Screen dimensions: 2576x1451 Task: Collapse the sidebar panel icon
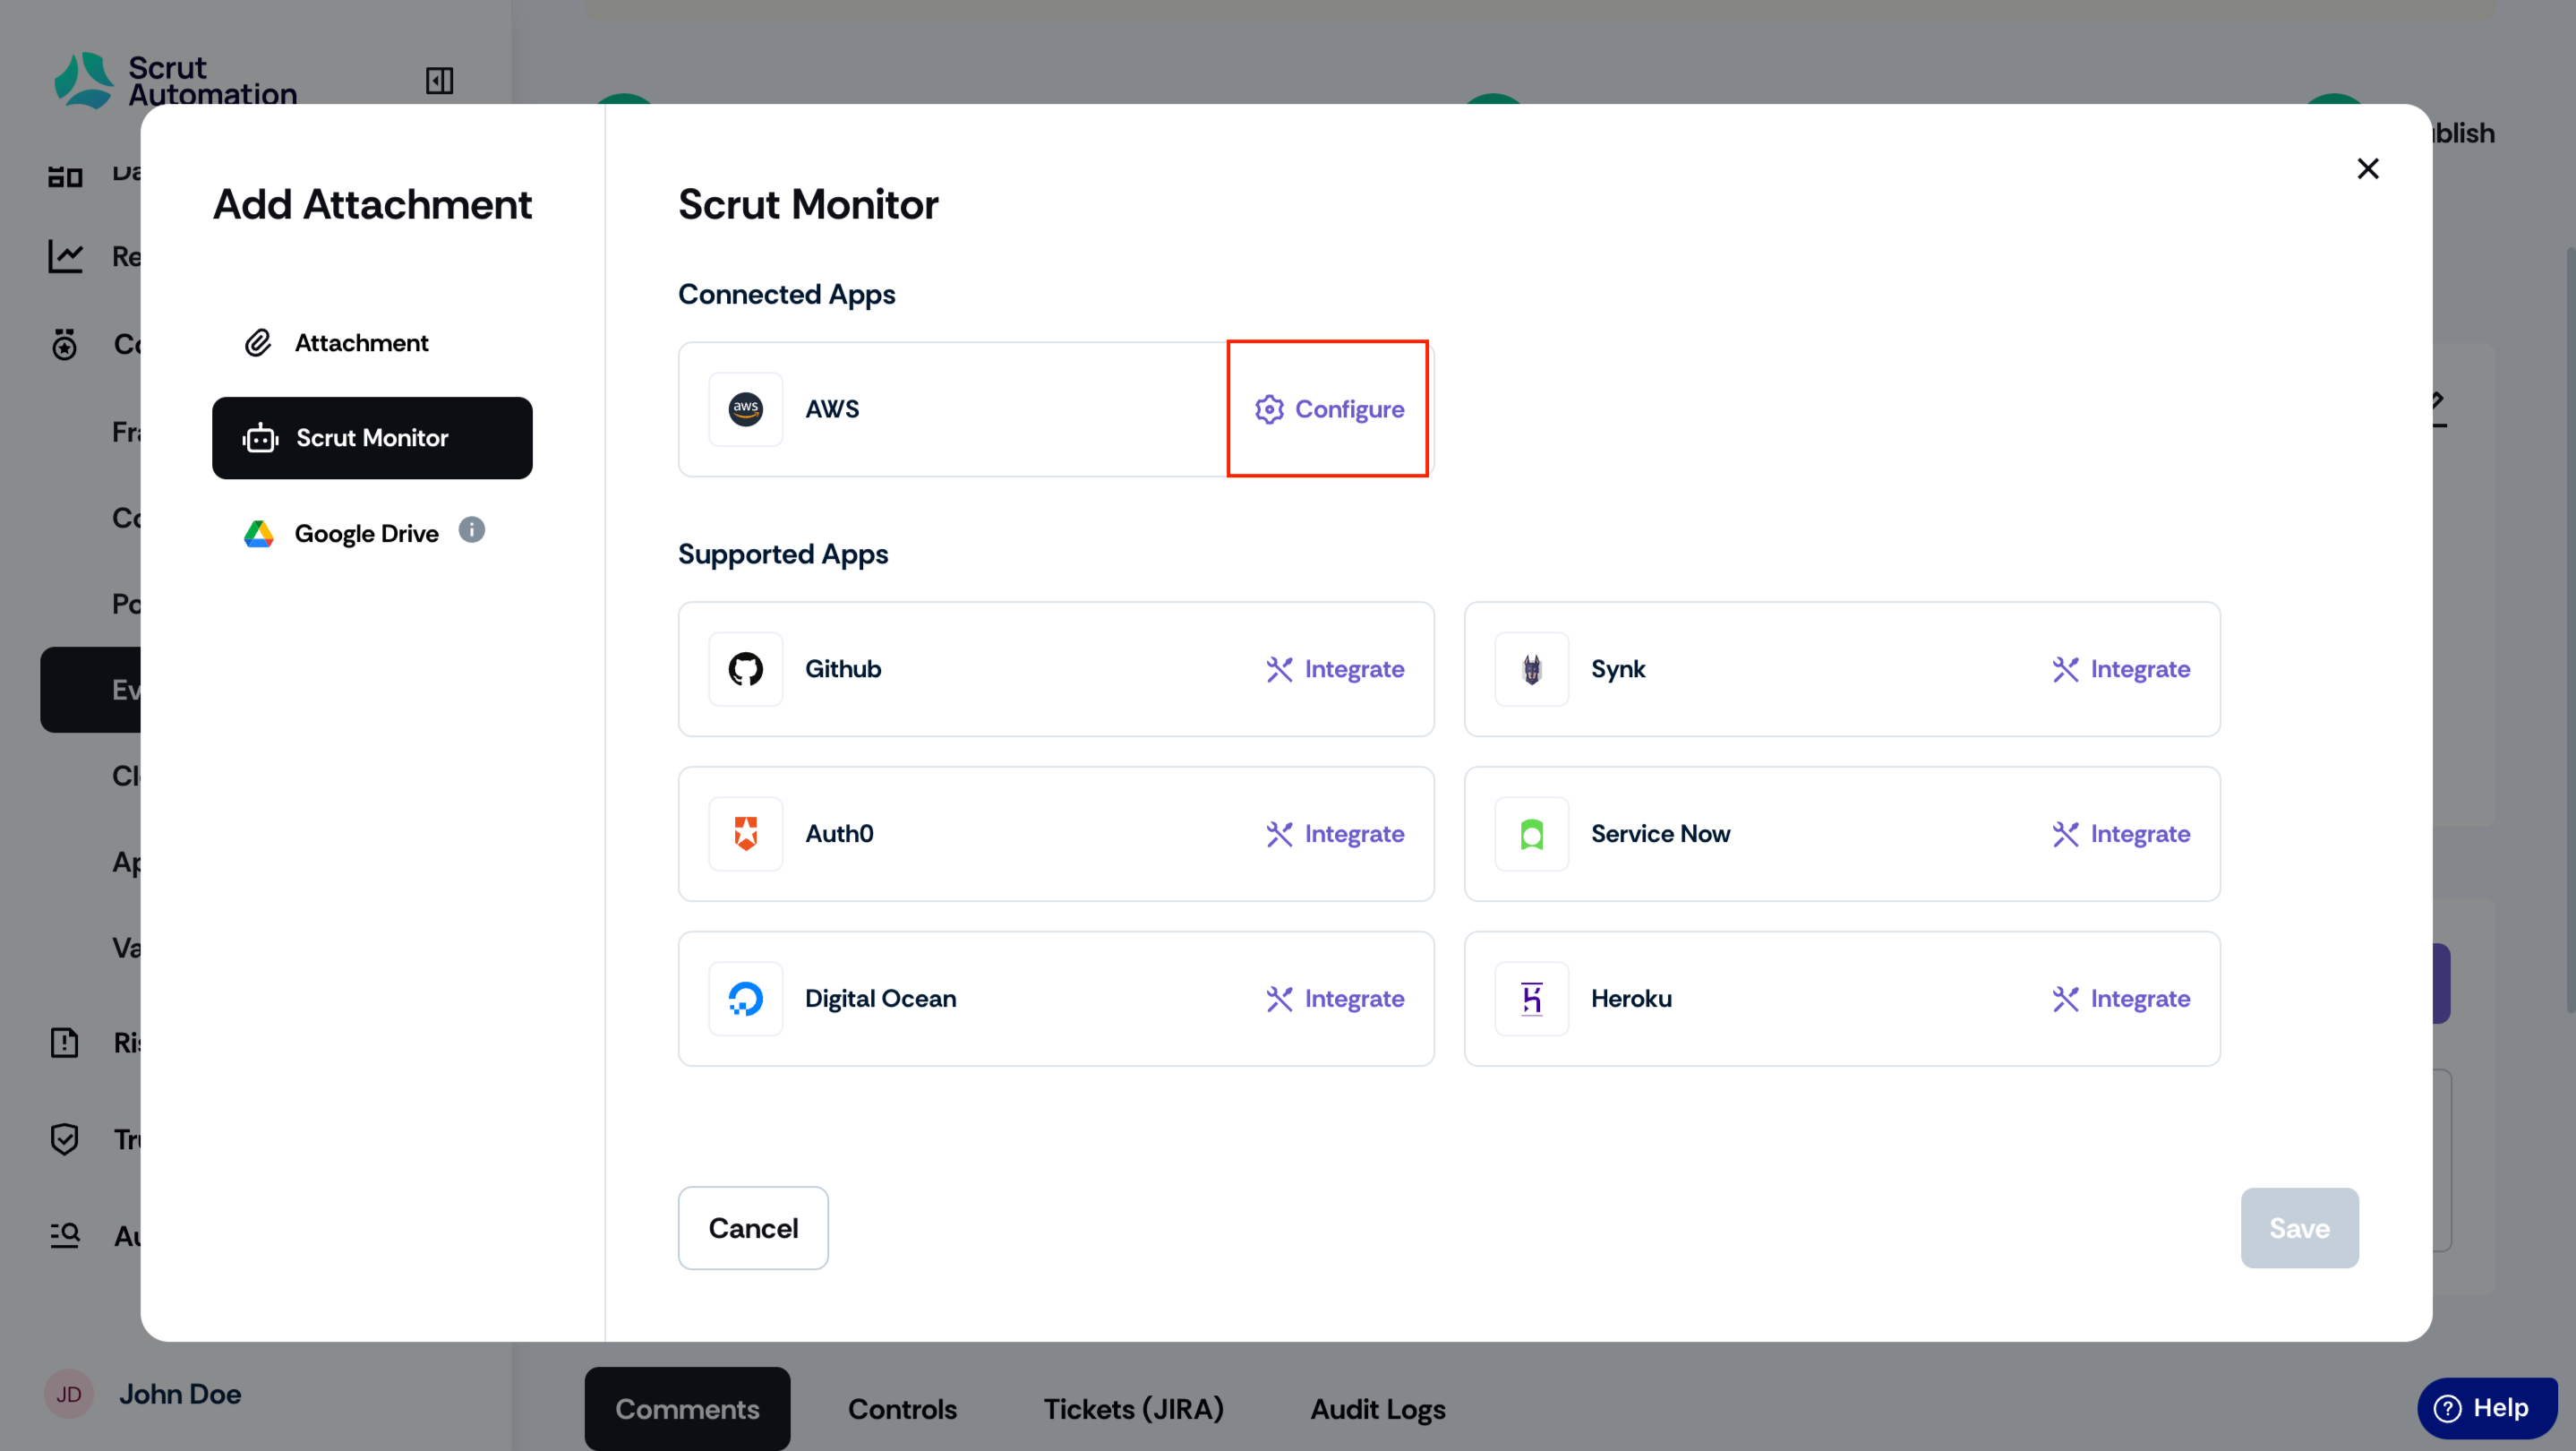(x=439, y=80)
